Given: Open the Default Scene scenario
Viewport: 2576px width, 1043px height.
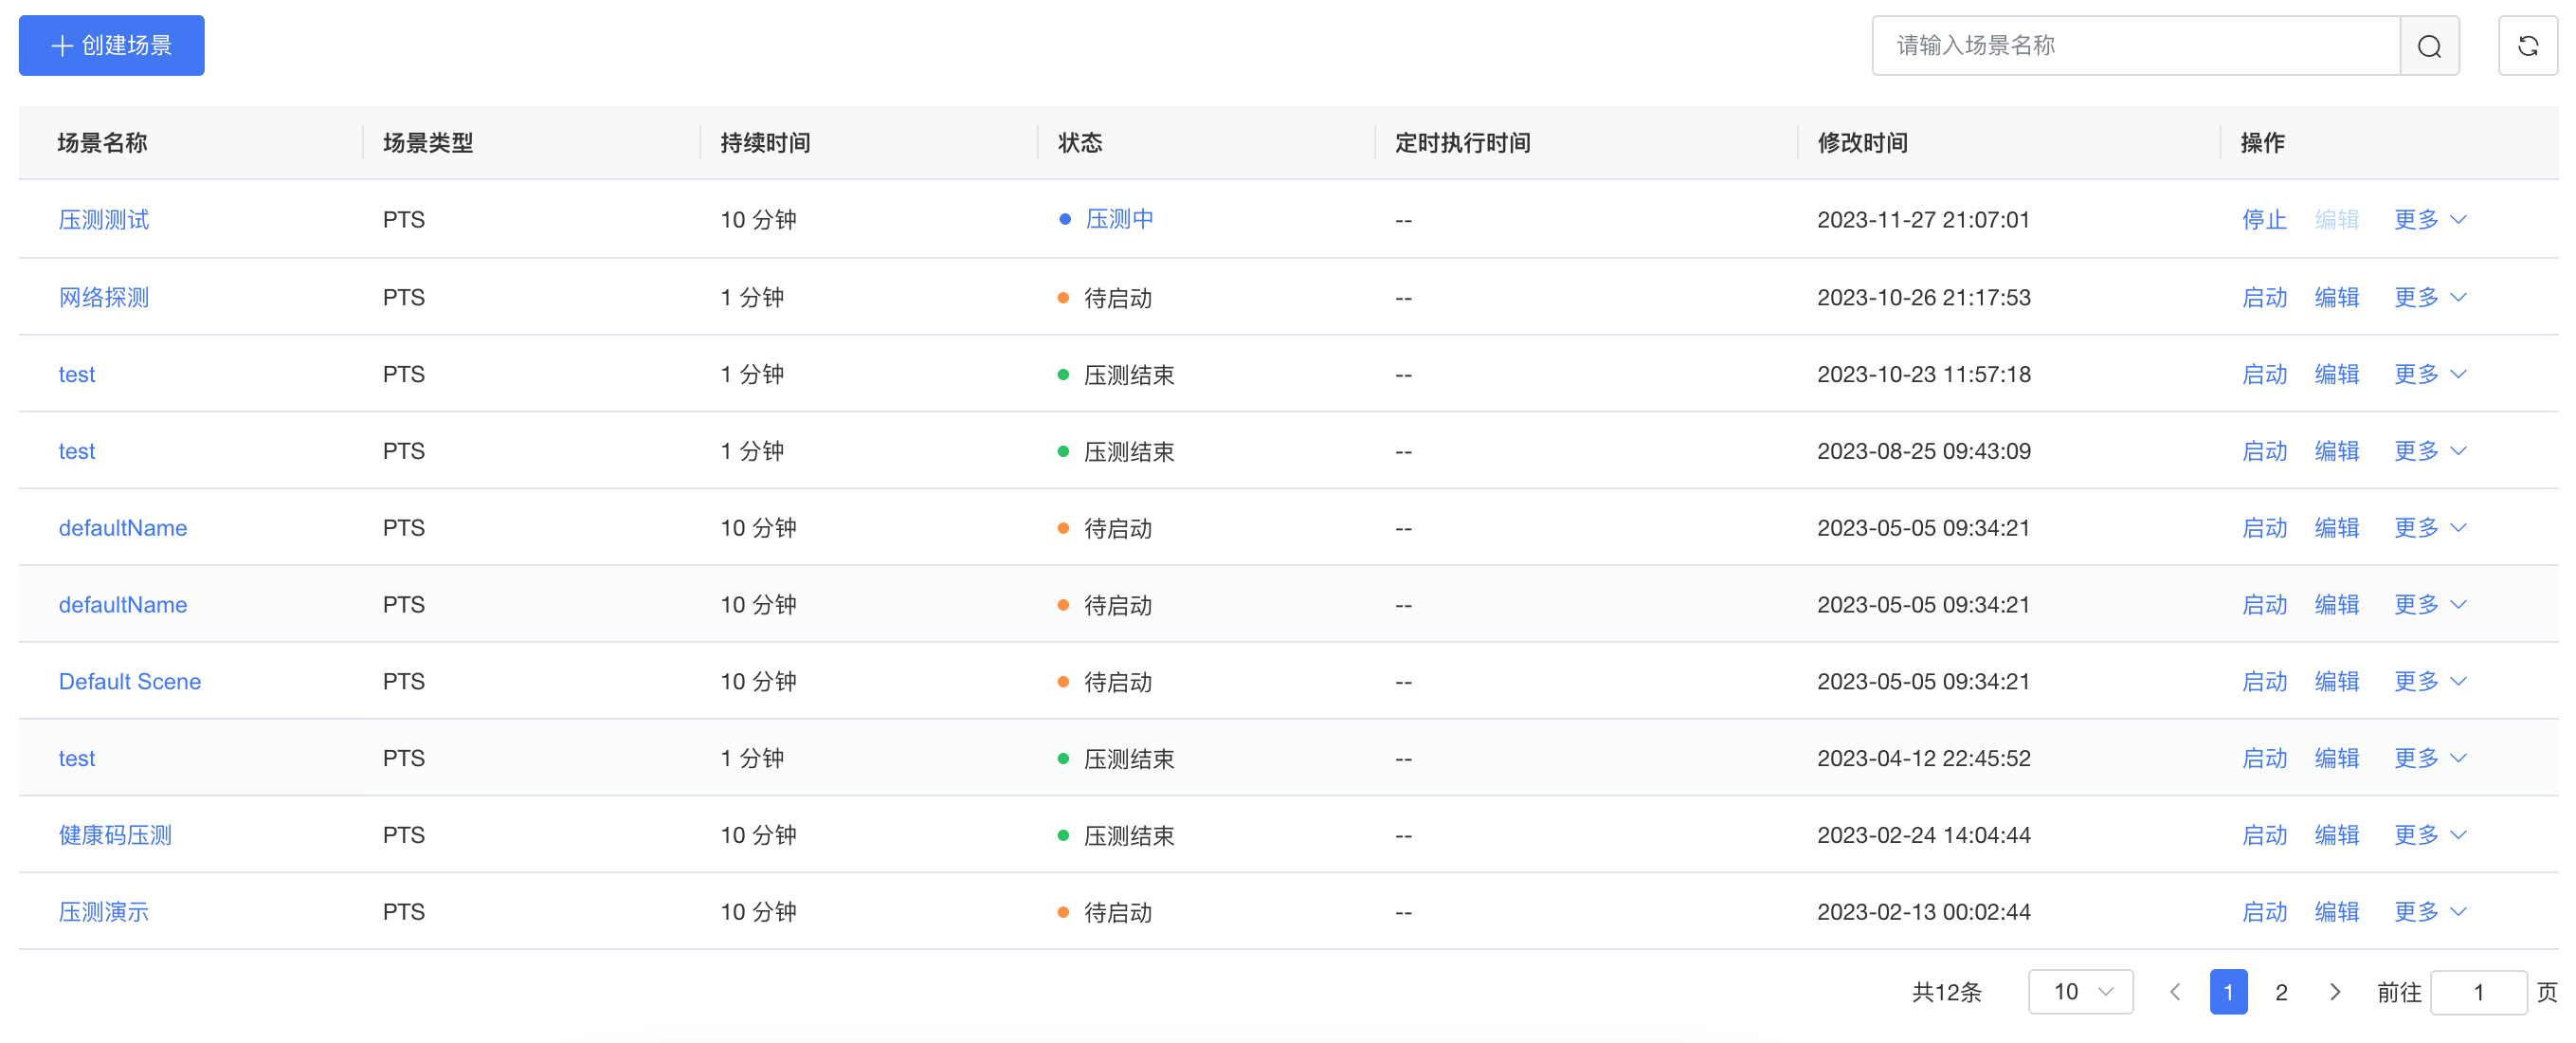Looking at the screenshot, I should 129,681.
